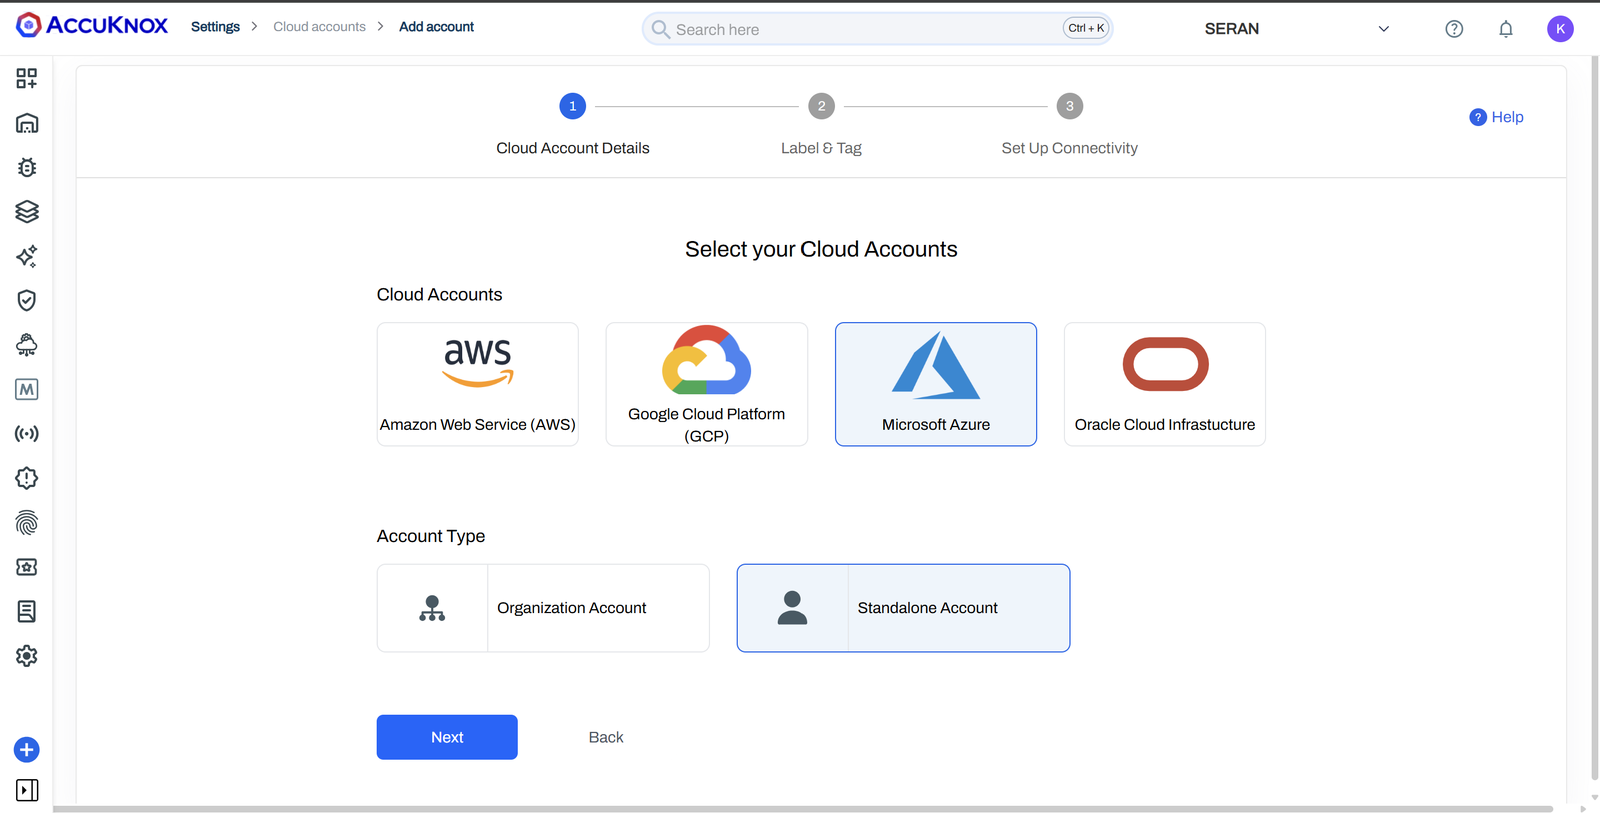The height and width of the screenshot is (813, 1600).
Task: Click Add account breadcrumb
Action: point(436,27)
